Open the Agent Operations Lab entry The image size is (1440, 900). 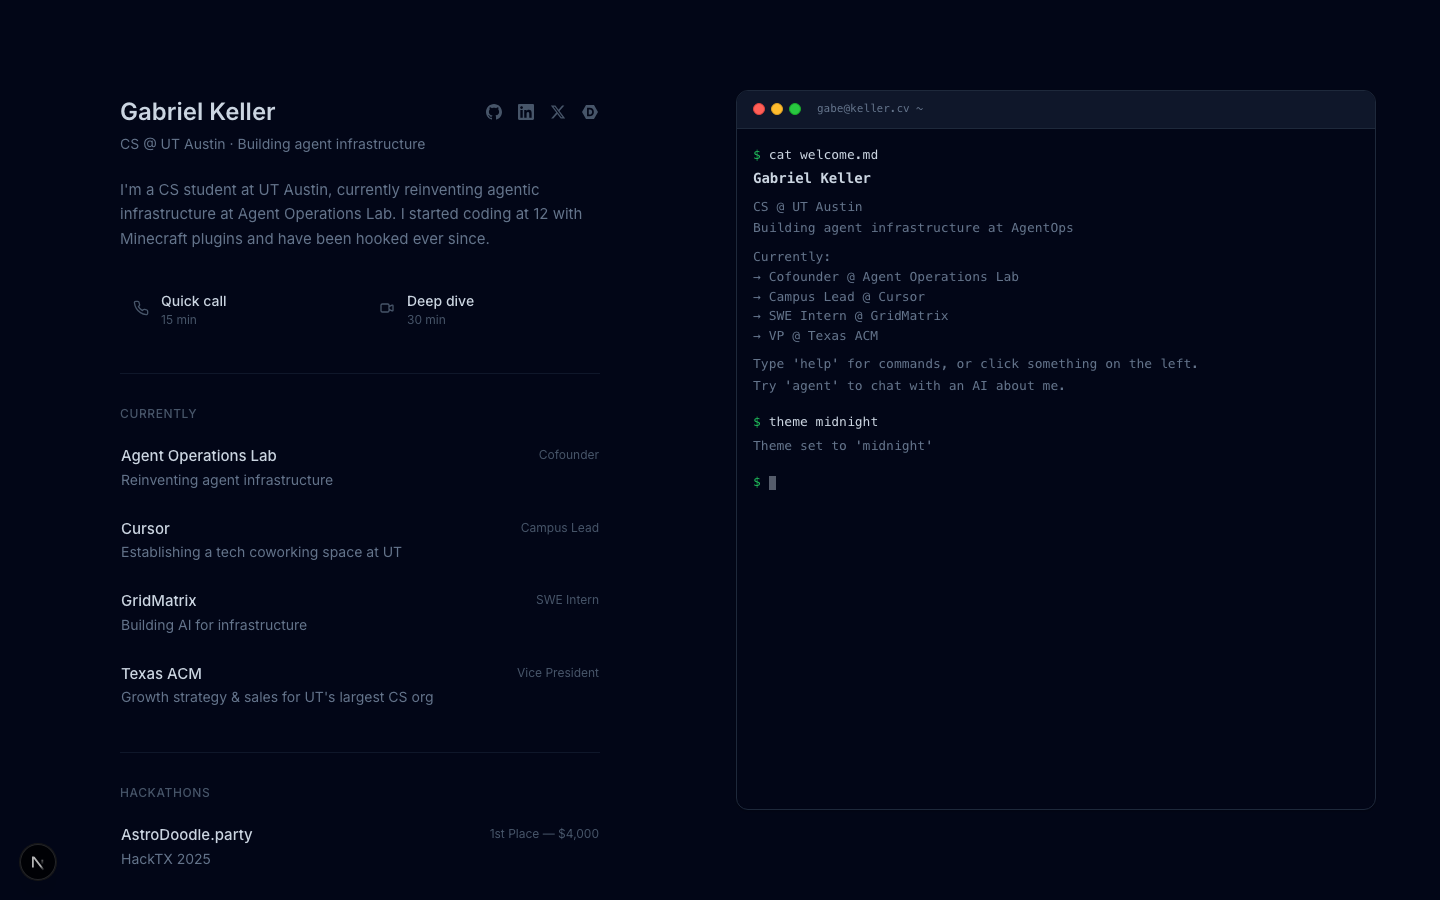[x=198, y=456]
